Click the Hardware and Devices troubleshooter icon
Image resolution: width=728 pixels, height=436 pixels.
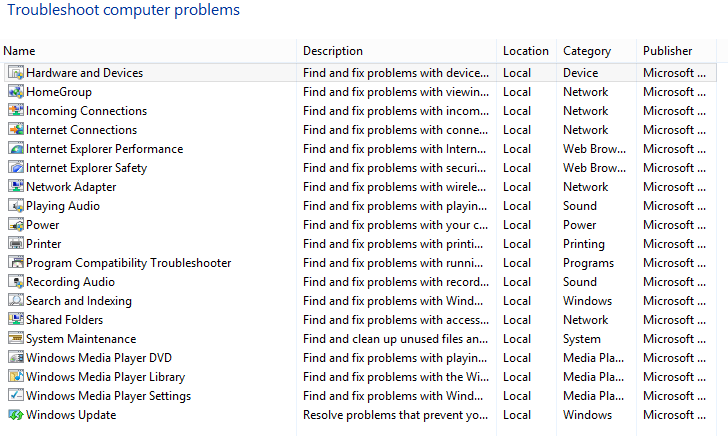pyautogui.click(x=16, y=72)
